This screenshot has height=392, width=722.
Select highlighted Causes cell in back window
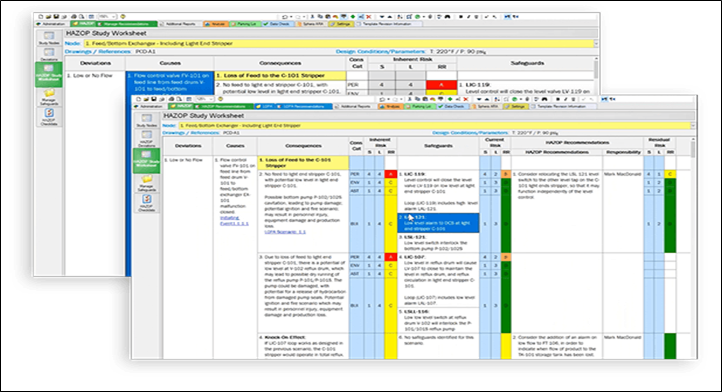coord(169,84)
